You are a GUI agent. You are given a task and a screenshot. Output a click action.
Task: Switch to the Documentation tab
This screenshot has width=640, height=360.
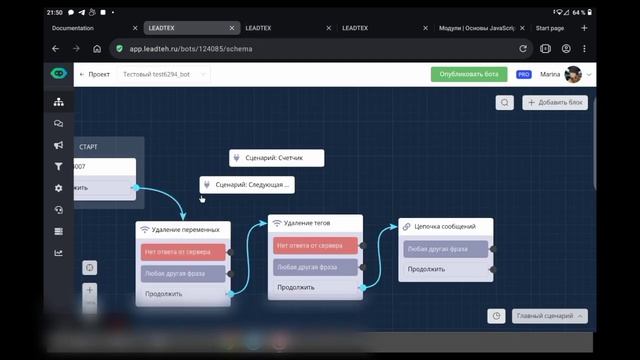(73, 28)
